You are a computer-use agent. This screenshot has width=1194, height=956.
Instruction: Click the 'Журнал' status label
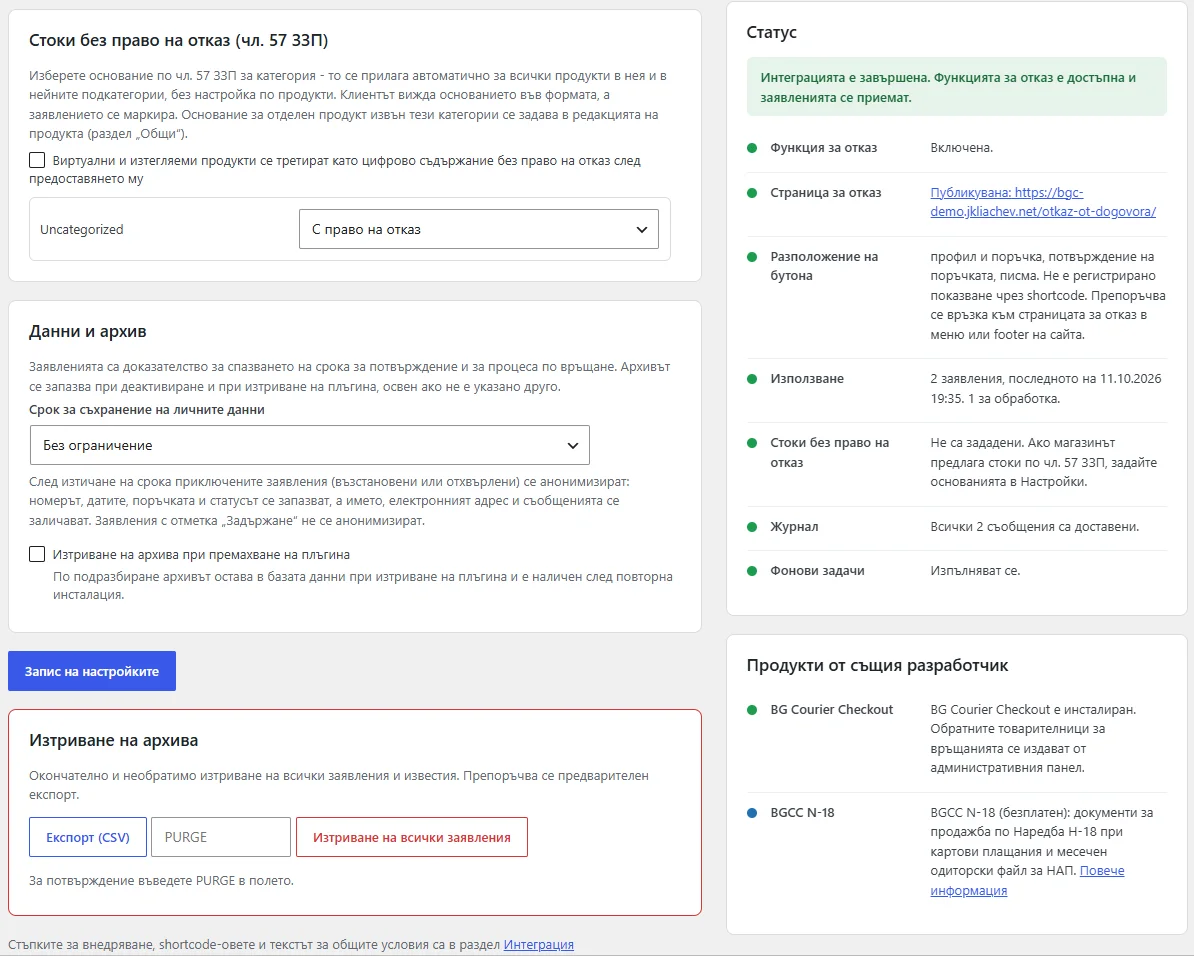click(x=794, y=526)
